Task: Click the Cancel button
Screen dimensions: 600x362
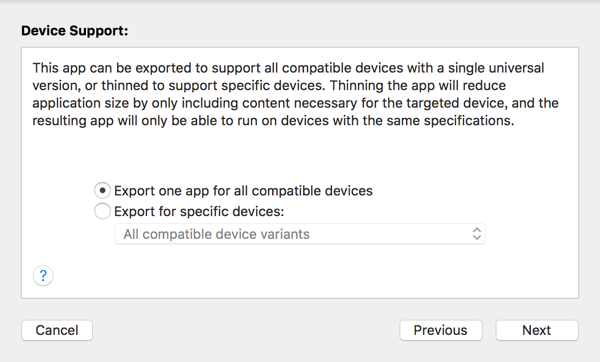Action: [57, 330]
